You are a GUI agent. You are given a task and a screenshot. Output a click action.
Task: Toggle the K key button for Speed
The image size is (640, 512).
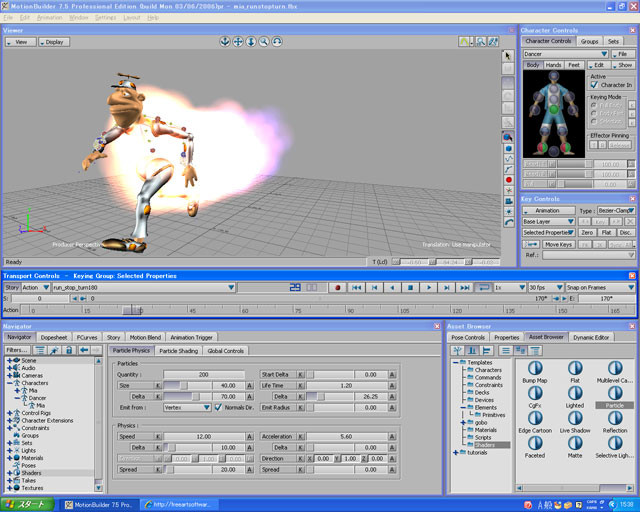tap(158, 436)
